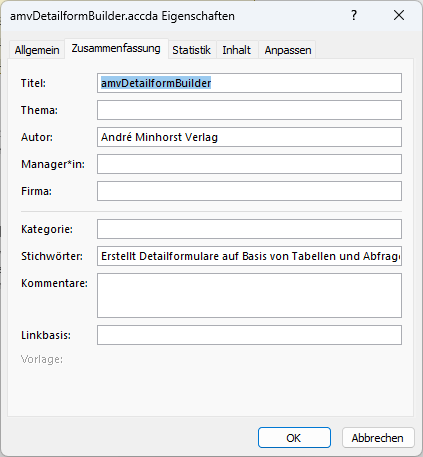The image size is (423, 457).
Task: Click the help question mark icon
Action: click(x=354, y=15)
